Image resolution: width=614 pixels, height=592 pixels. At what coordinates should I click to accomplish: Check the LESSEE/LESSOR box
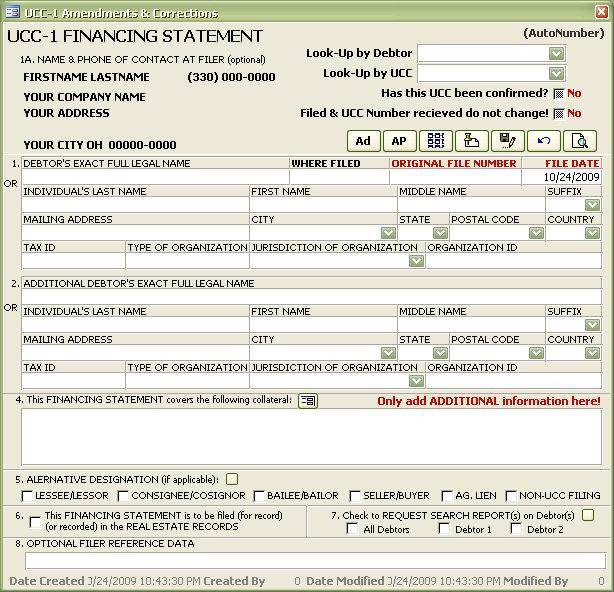tap(27, 496)
